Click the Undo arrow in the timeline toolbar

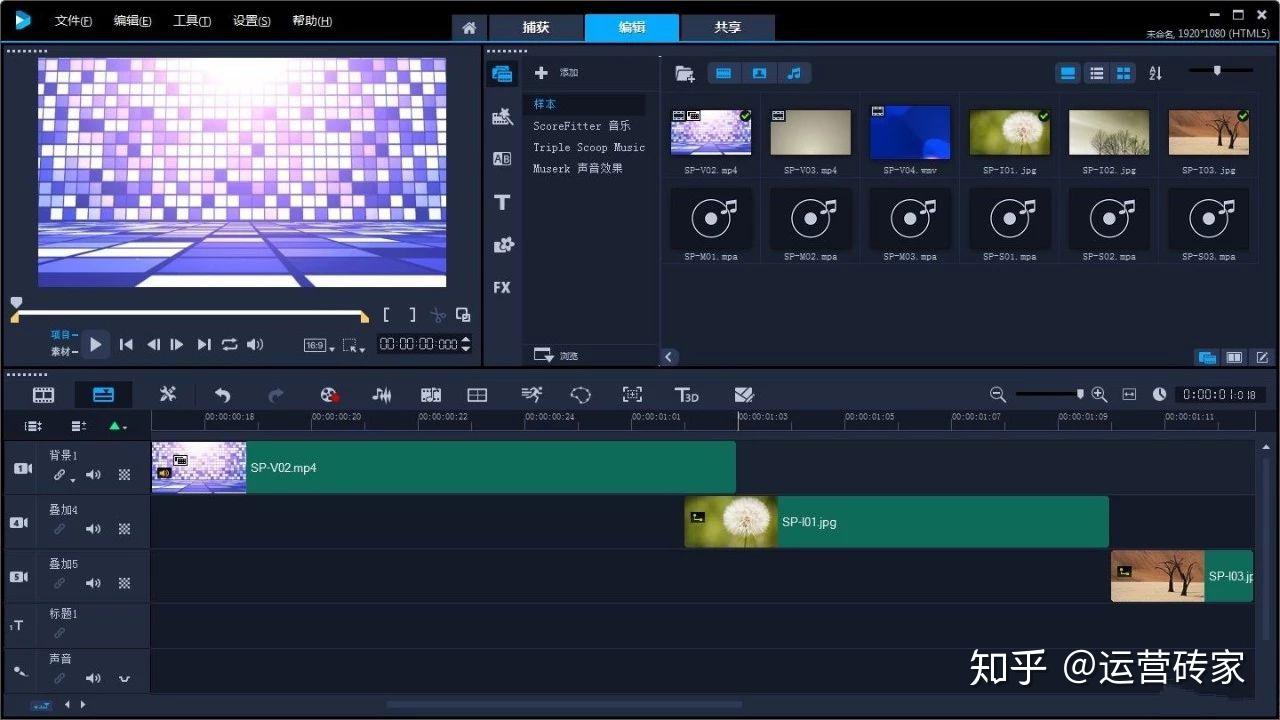point(221,394)
